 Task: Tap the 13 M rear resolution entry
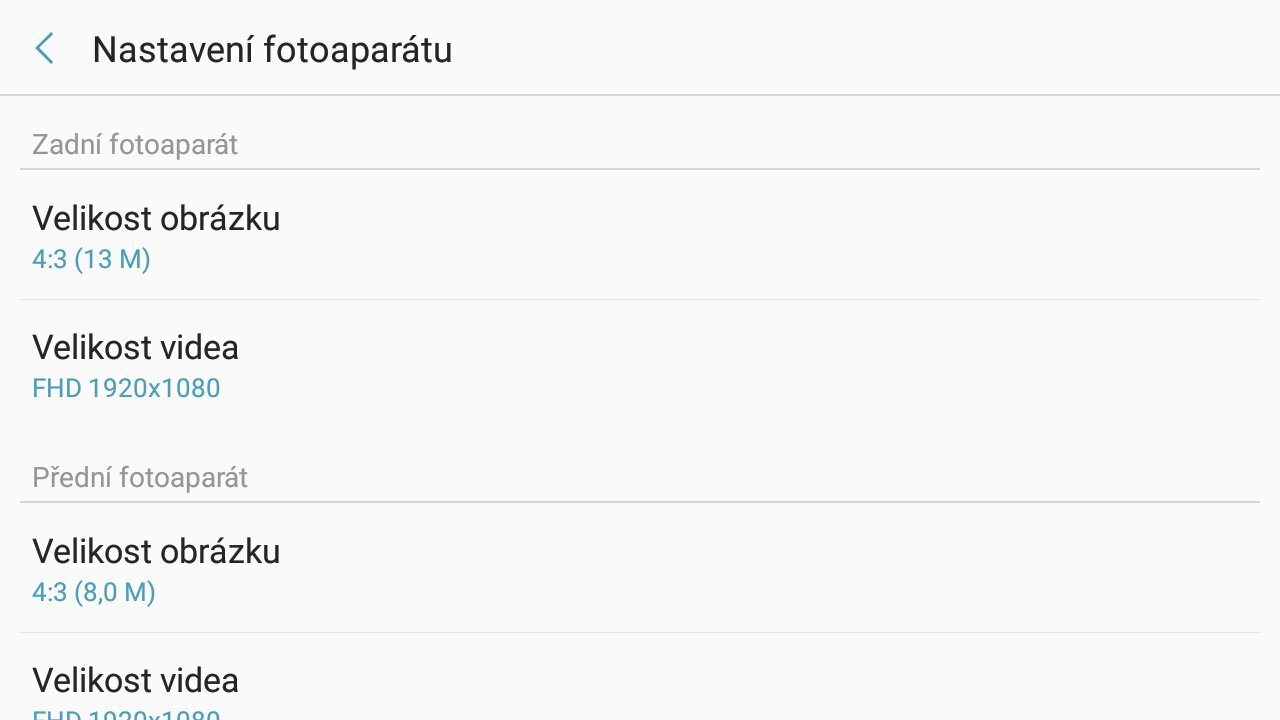point(91,260)
